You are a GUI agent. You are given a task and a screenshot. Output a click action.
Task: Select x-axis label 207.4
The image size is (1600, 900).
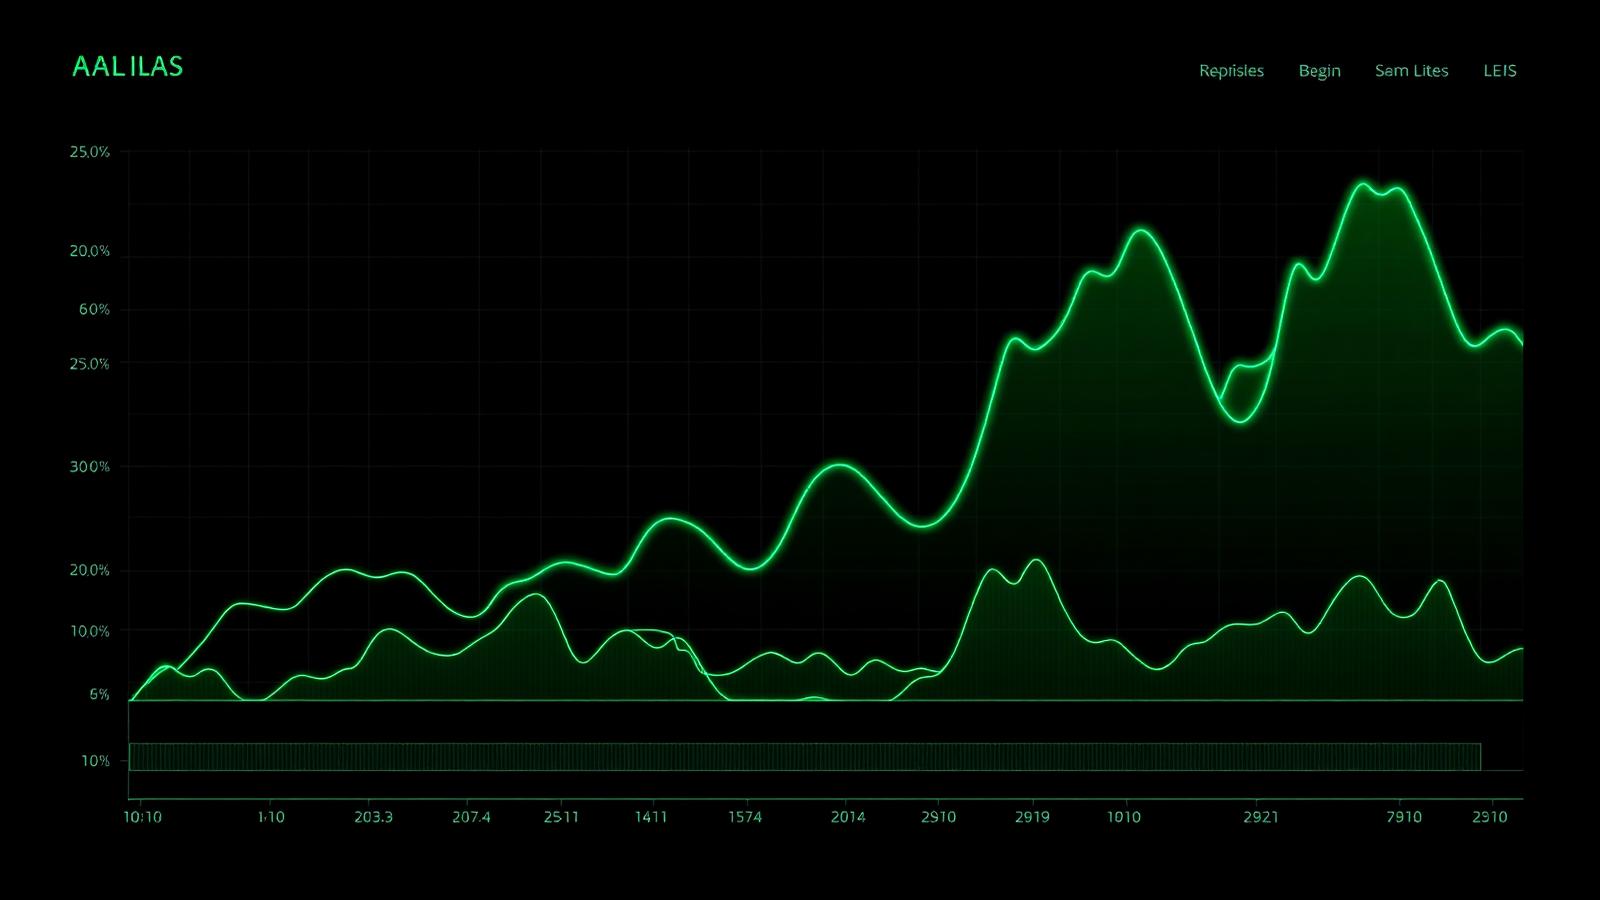coord(471,817)
